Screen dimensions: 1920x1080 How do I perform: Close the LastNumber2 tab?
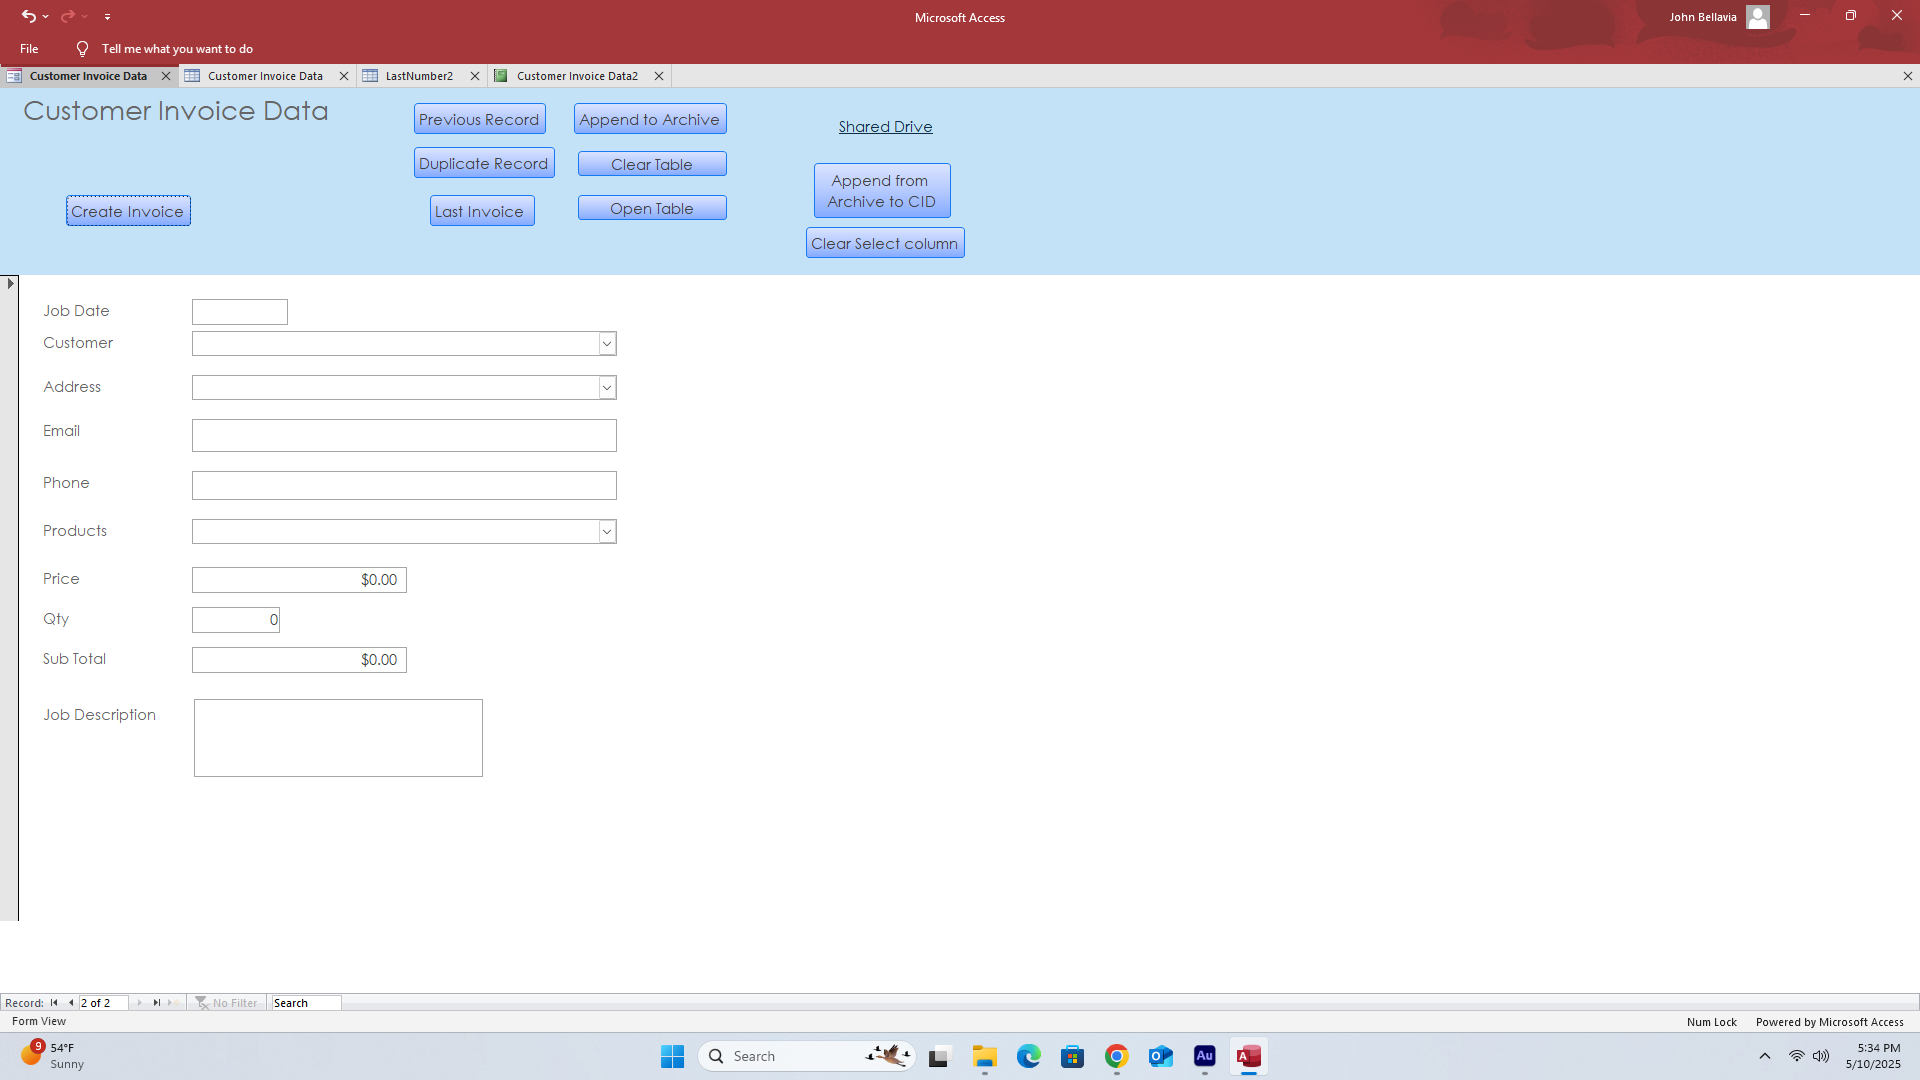click(475, 76)
